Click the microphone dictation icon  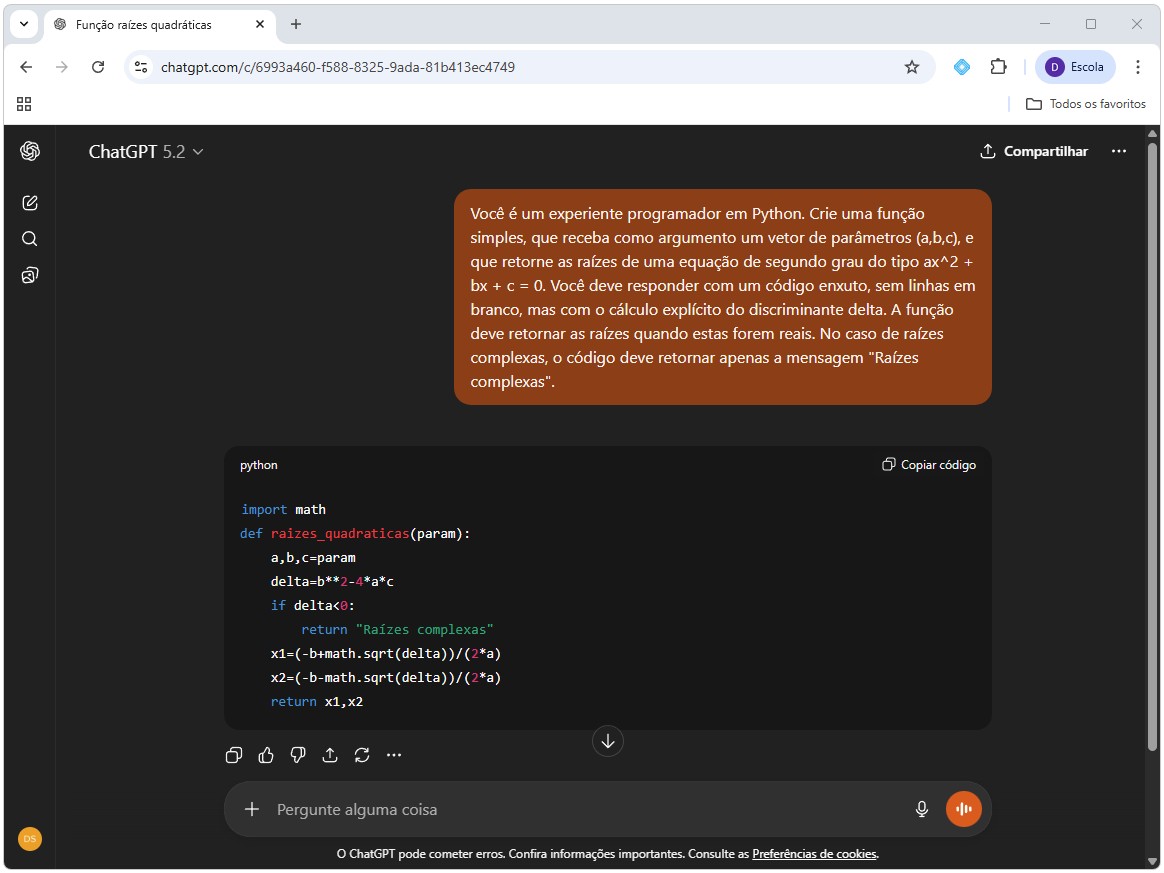[922, 809]
